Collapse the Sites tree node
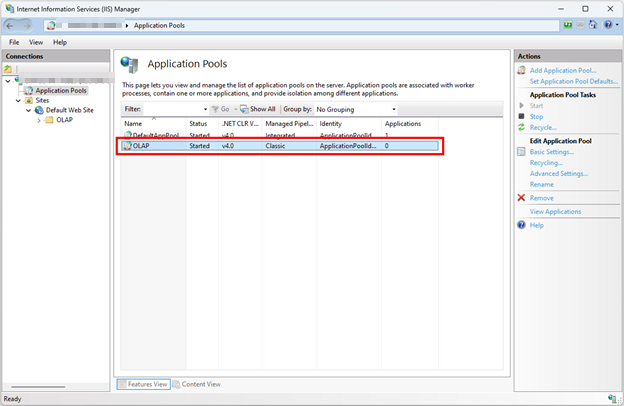 18,101
